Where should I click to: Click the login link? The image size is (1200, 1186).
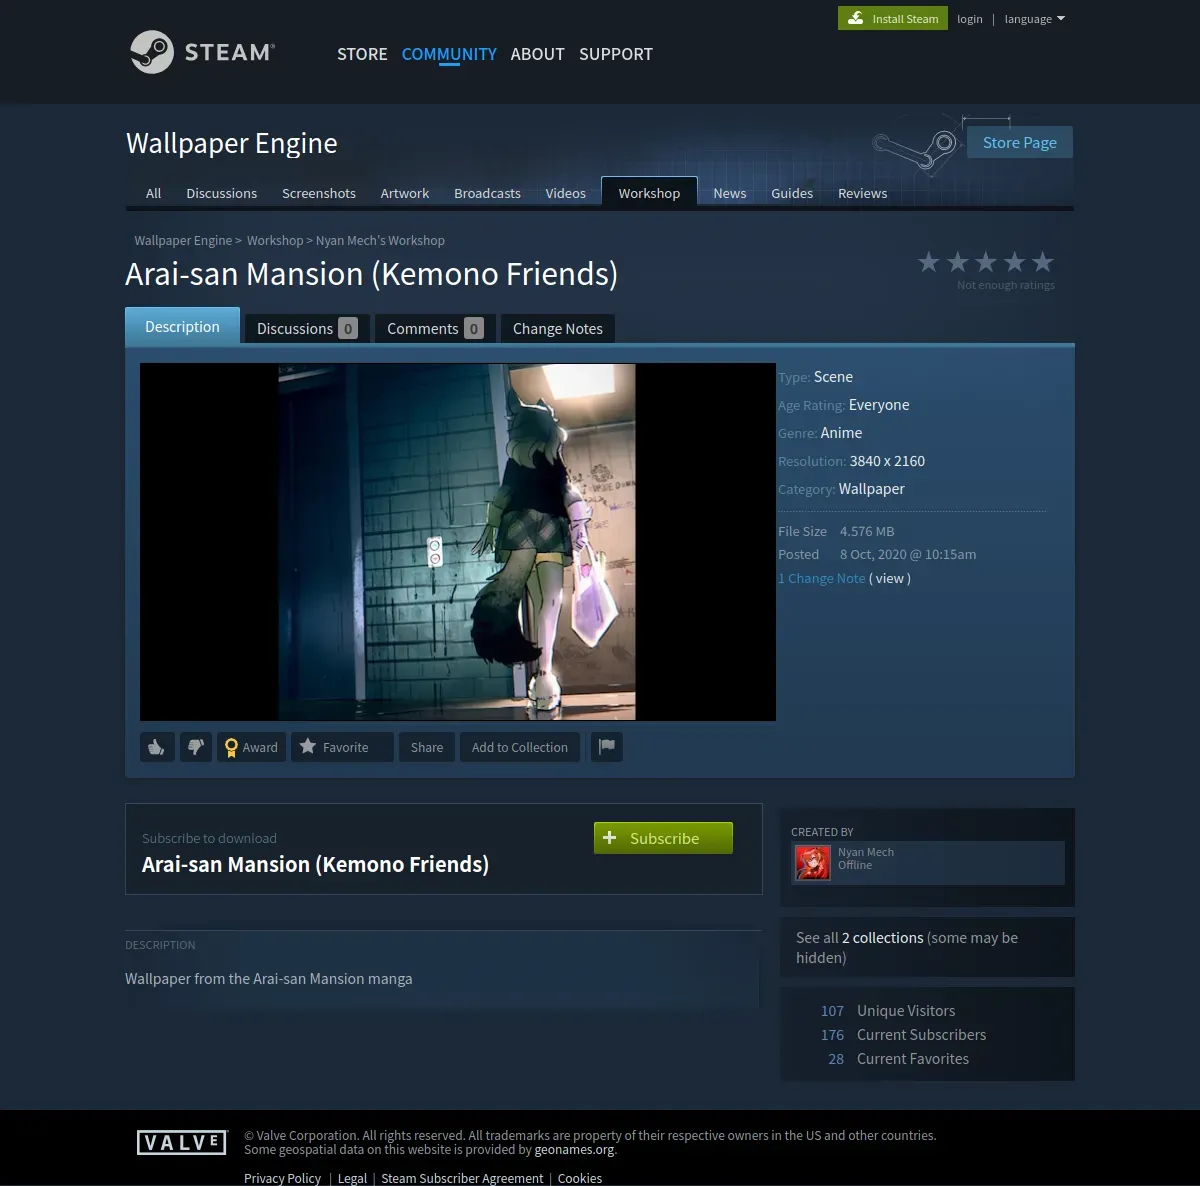pyautogui.click(x=970, y=19)
